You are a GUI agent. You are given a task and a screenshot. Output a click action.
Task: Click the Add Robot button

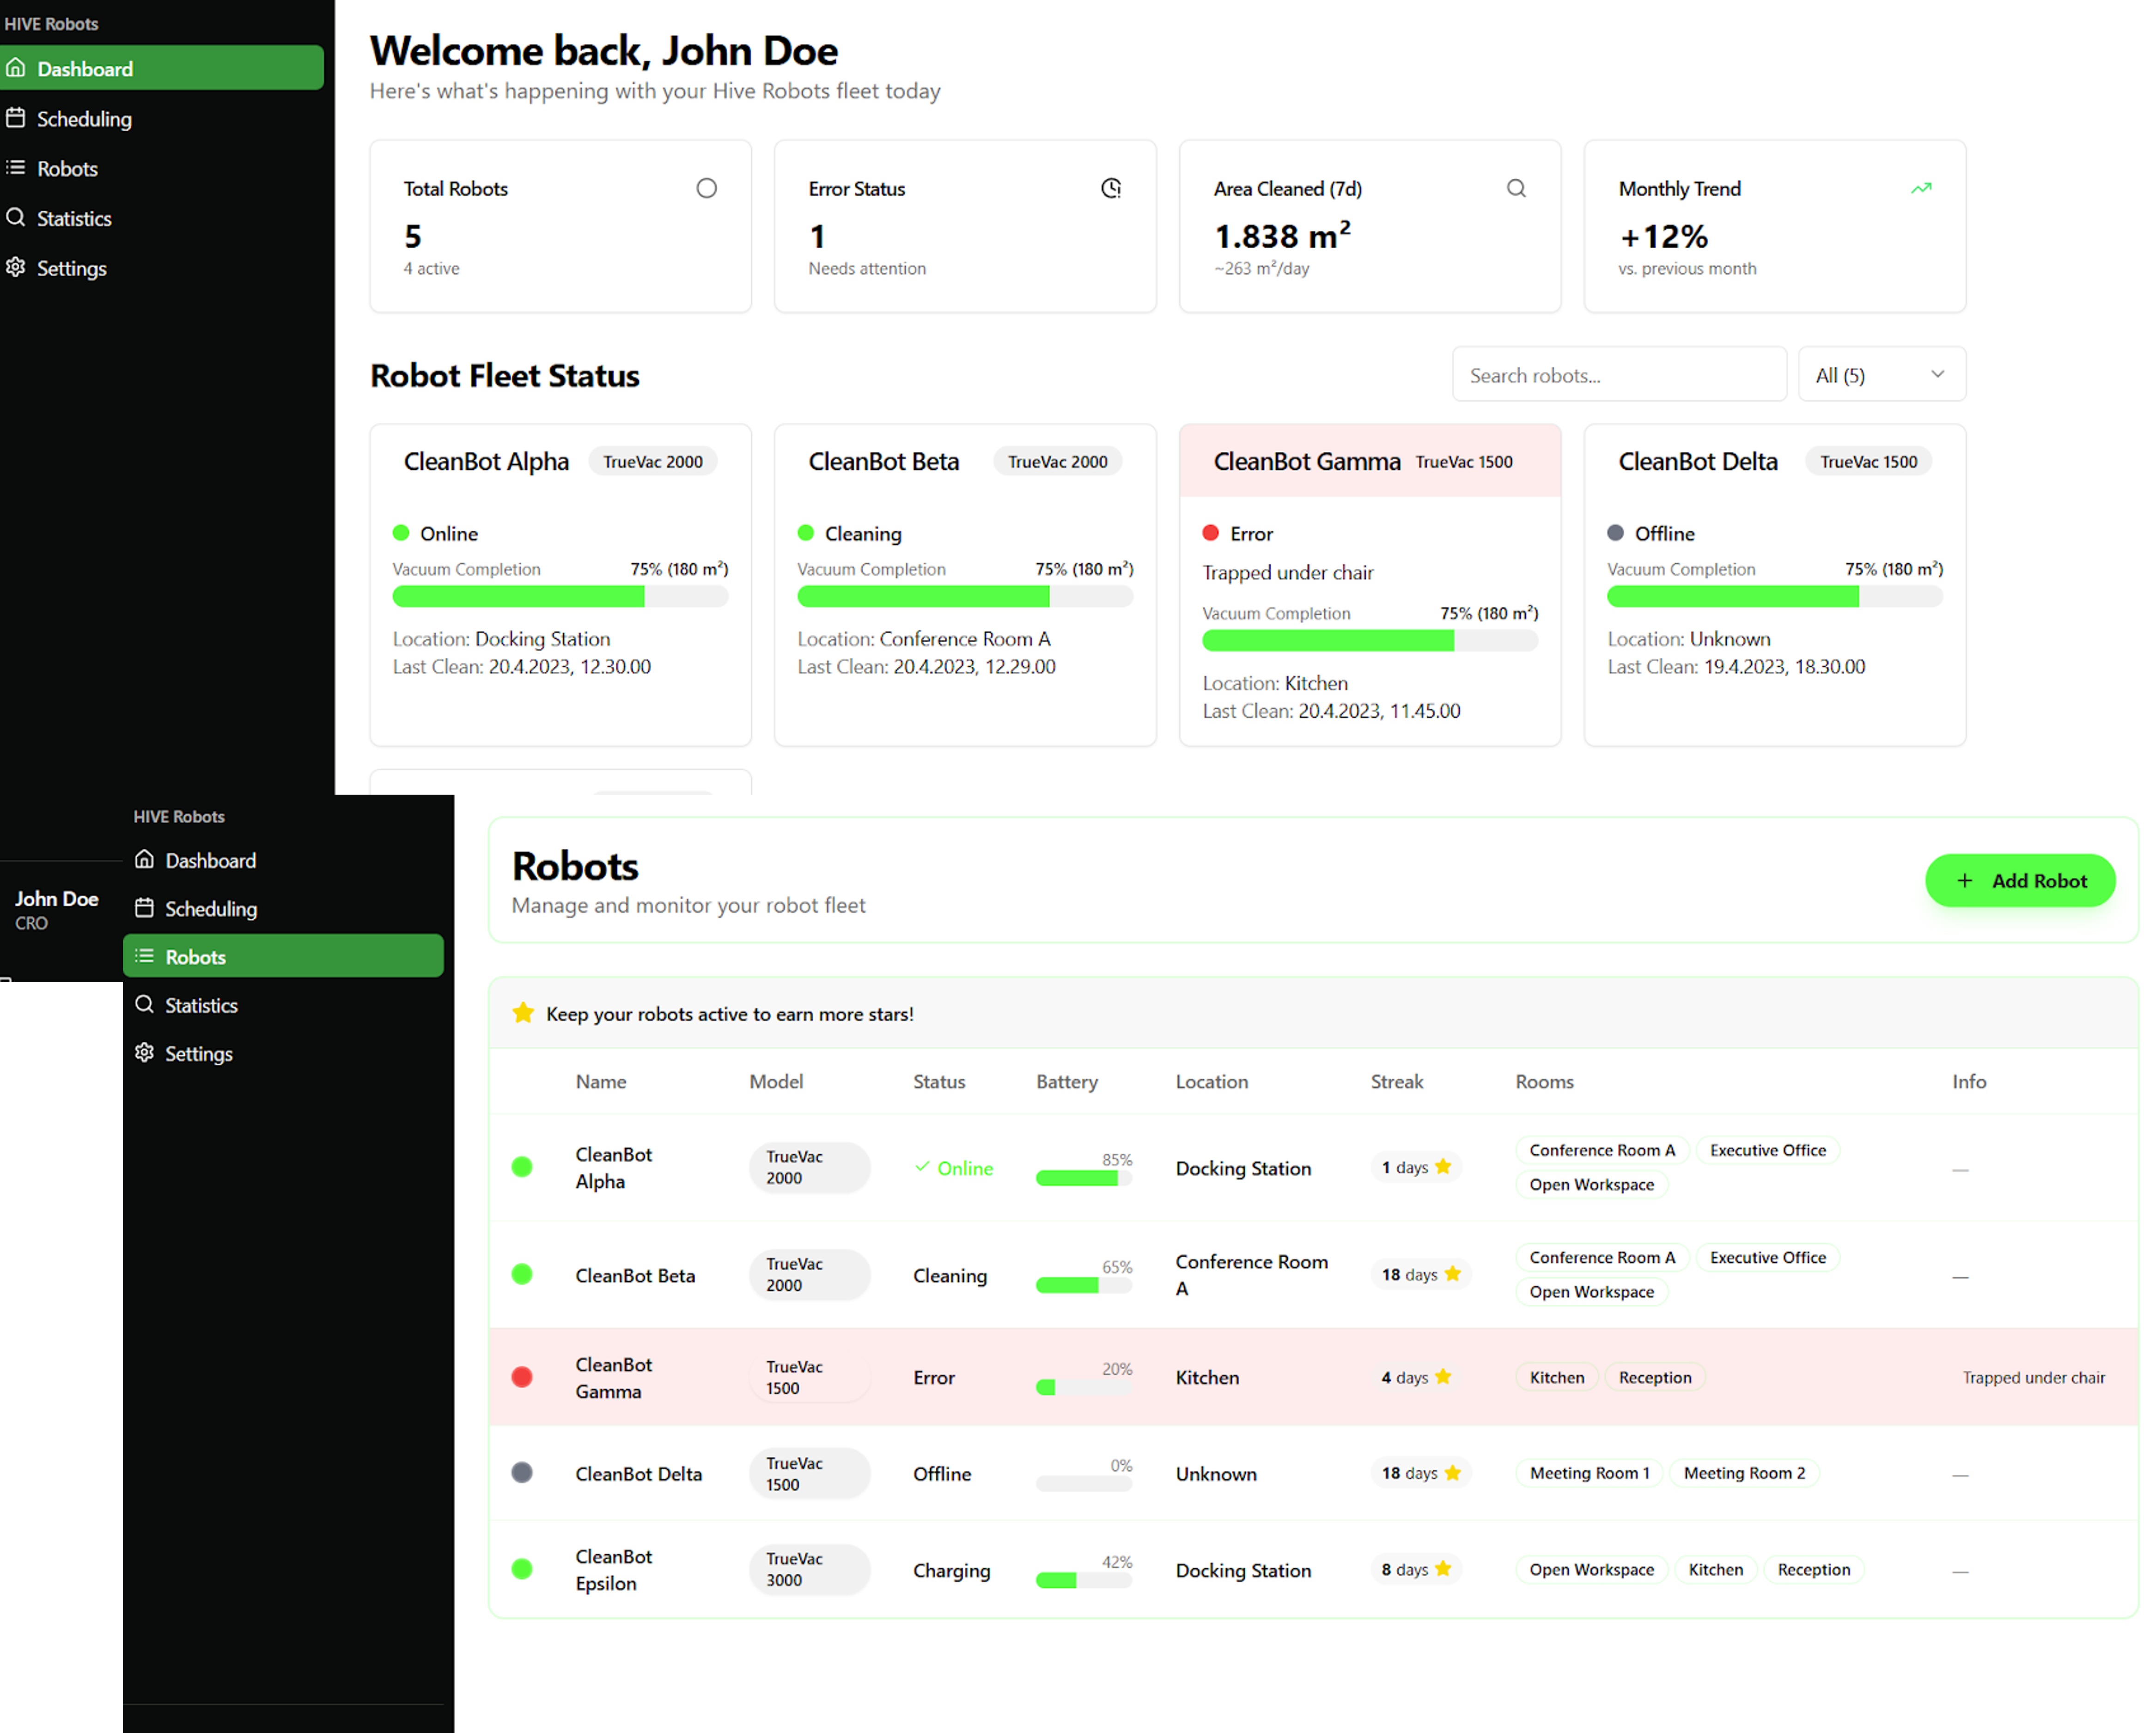coord(2020,880)
